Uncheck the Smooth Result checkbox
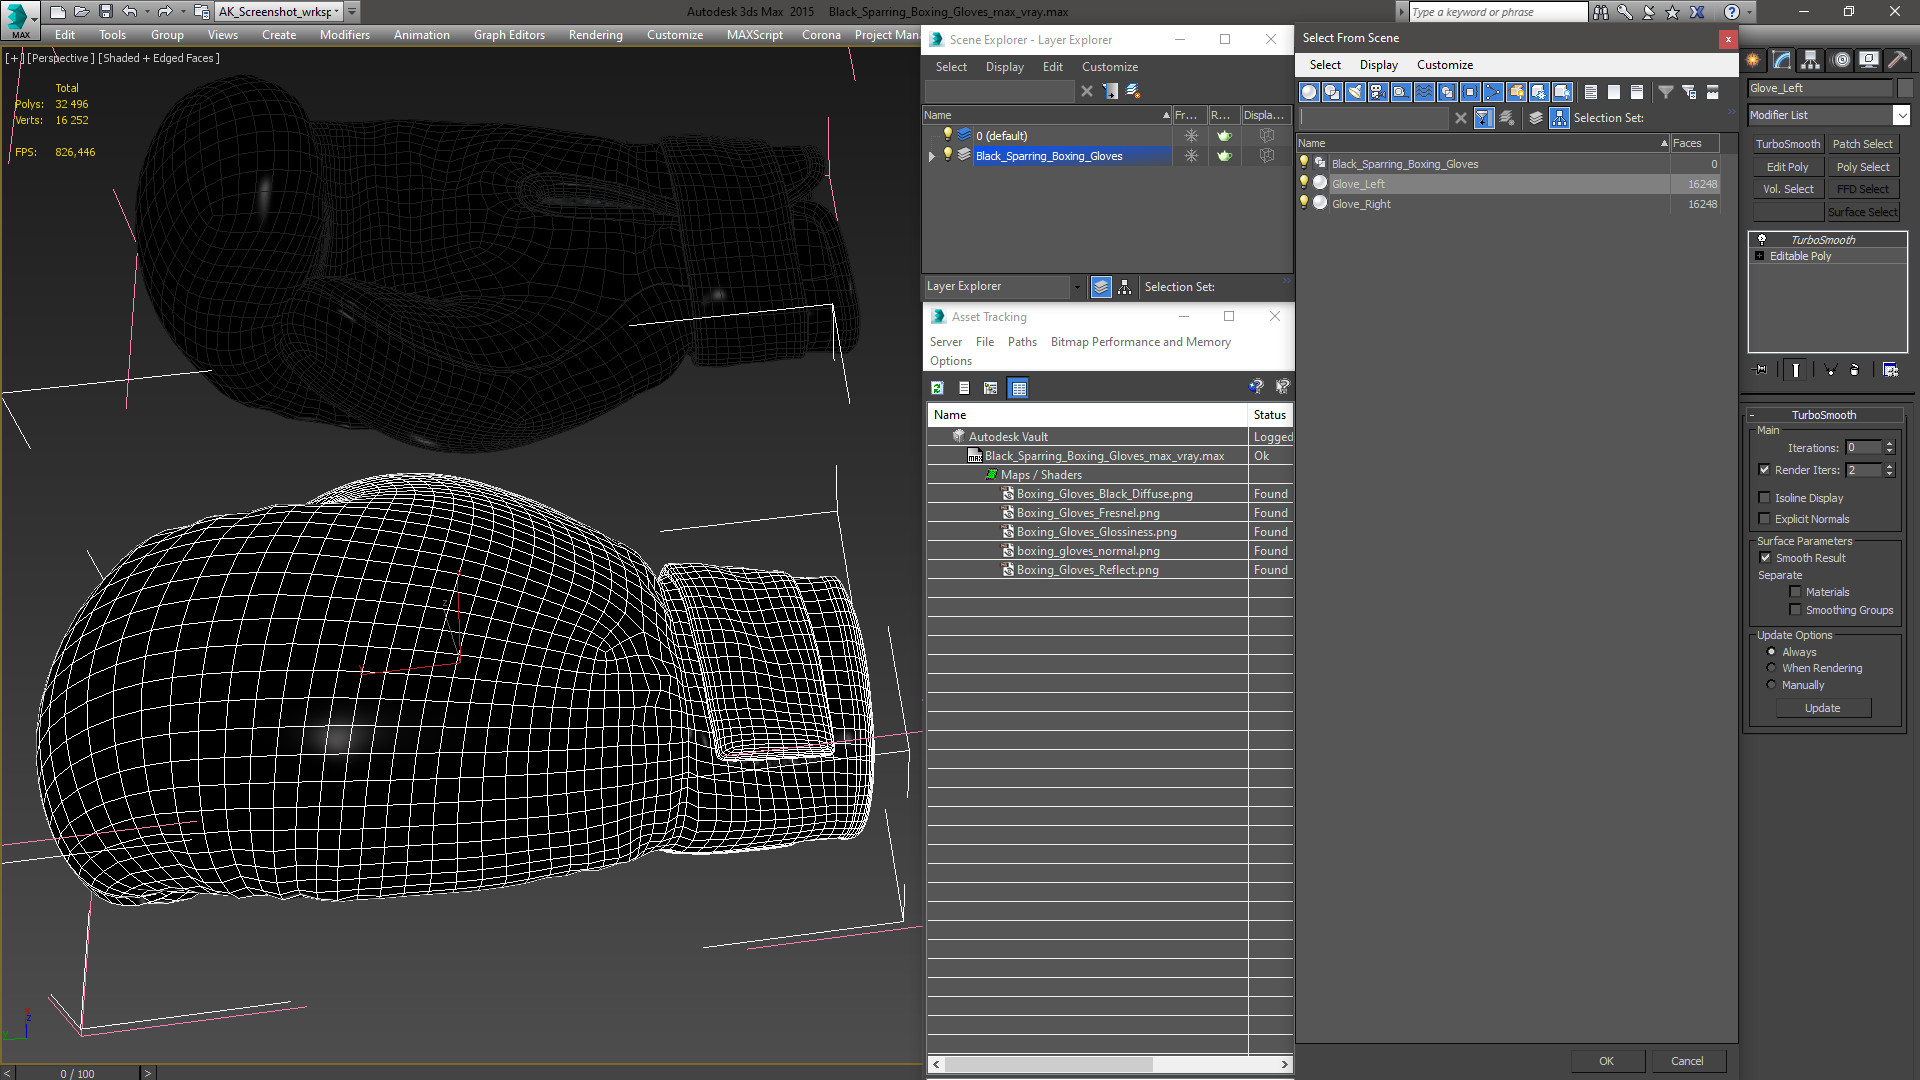Image resolution: width=1920 pixels, height=1080 pixels. (1765, 558)
